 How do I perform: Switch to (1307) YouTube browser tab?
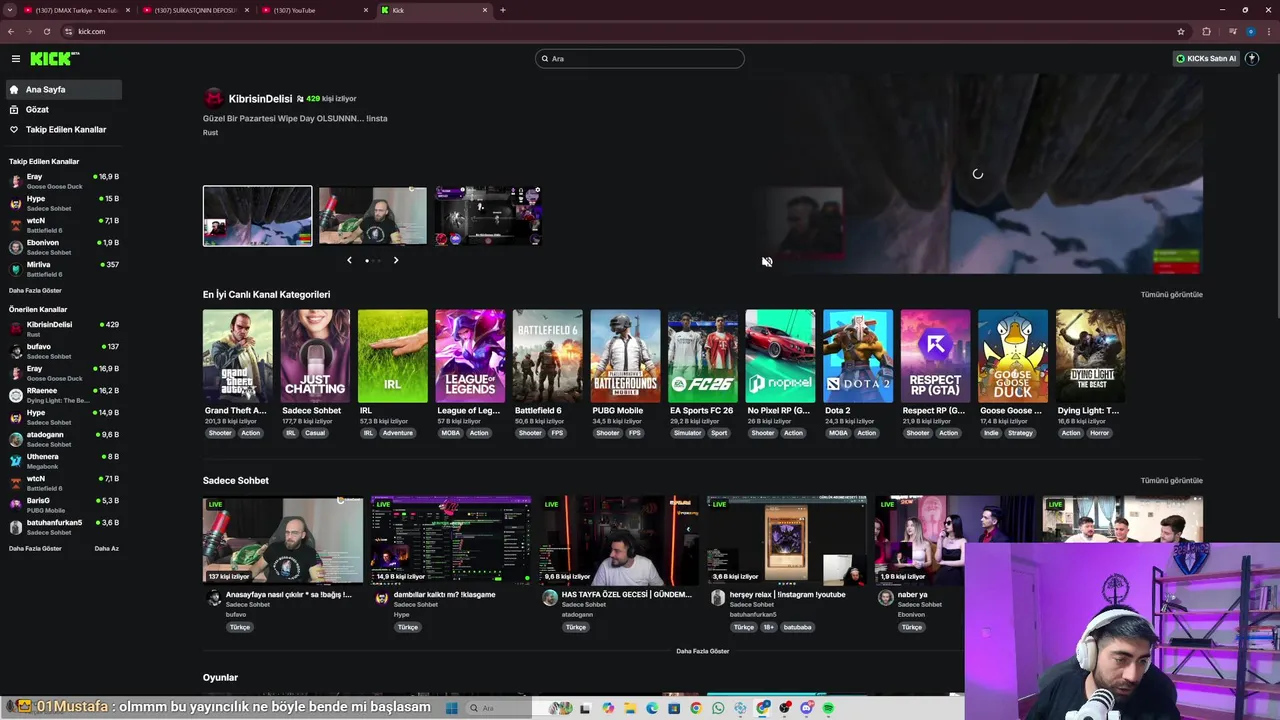tap(316, 10)
